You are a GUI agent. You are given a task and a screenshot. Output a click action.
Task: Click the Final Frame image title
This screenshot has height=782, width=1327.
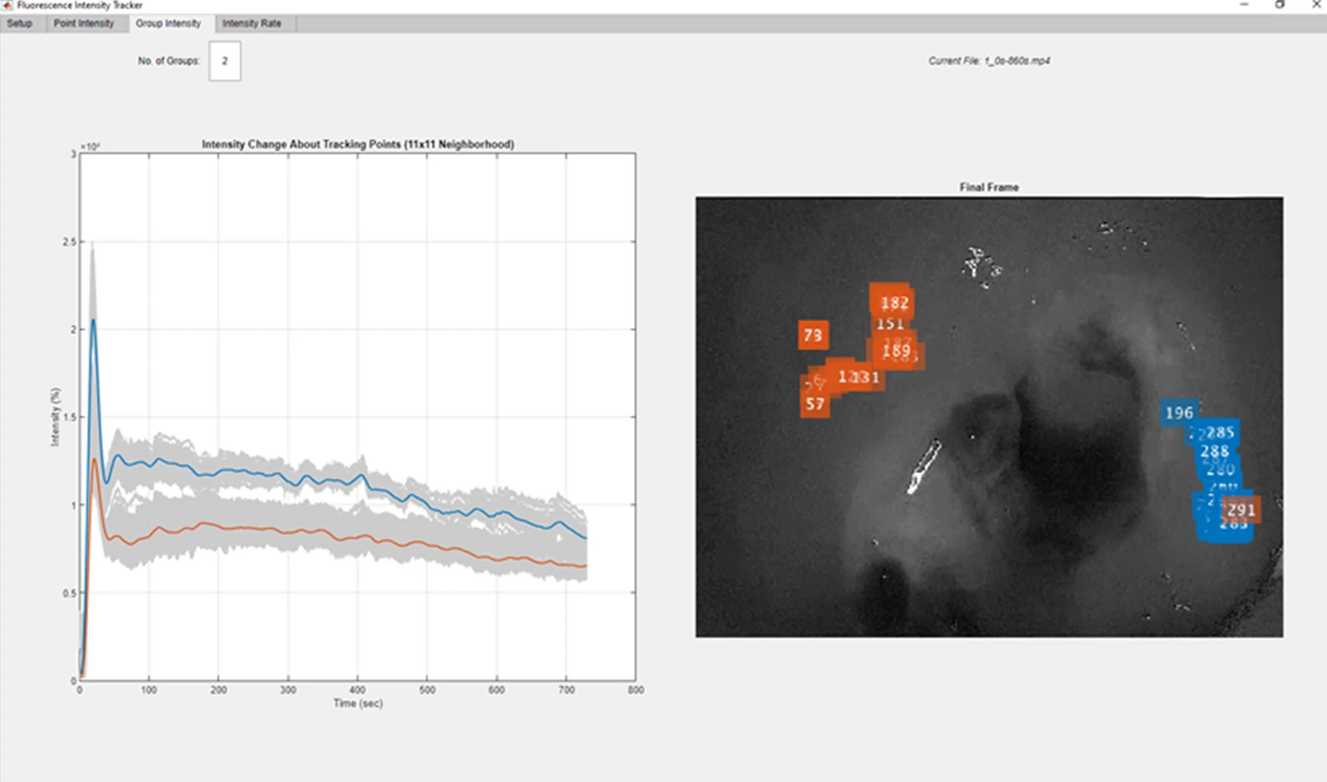point(988,187)
